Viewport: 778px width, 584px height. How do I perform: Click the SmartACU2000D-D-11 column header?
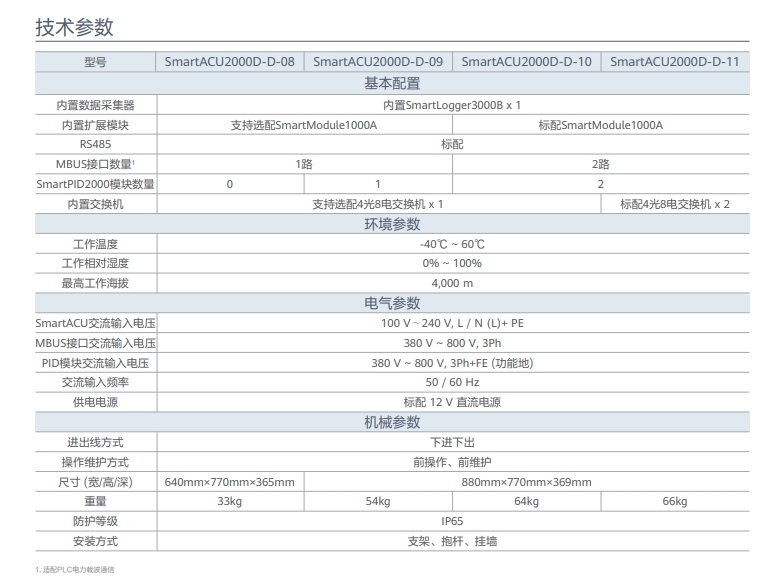(674, 62)
